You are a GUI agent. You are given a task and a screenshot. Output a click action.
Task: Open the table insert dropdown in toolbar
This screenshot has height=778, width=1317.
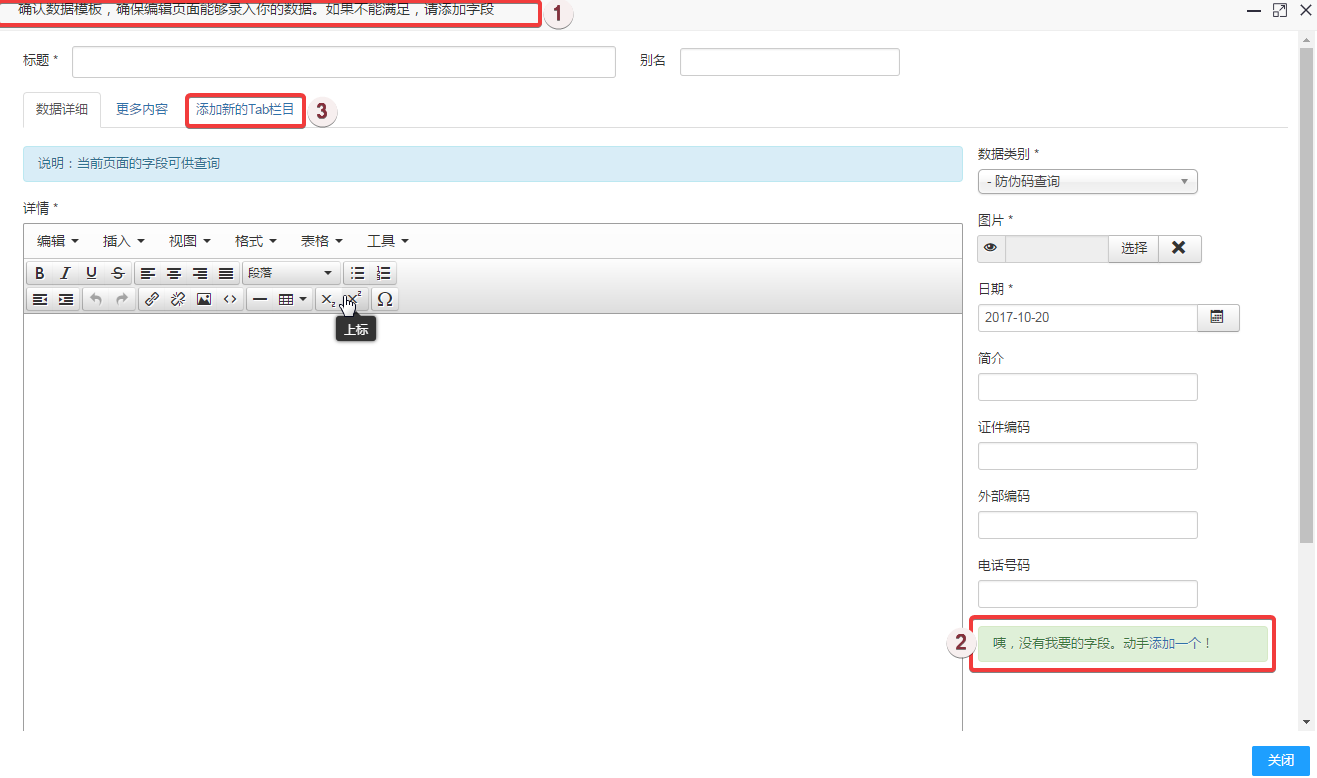(293, 299)
